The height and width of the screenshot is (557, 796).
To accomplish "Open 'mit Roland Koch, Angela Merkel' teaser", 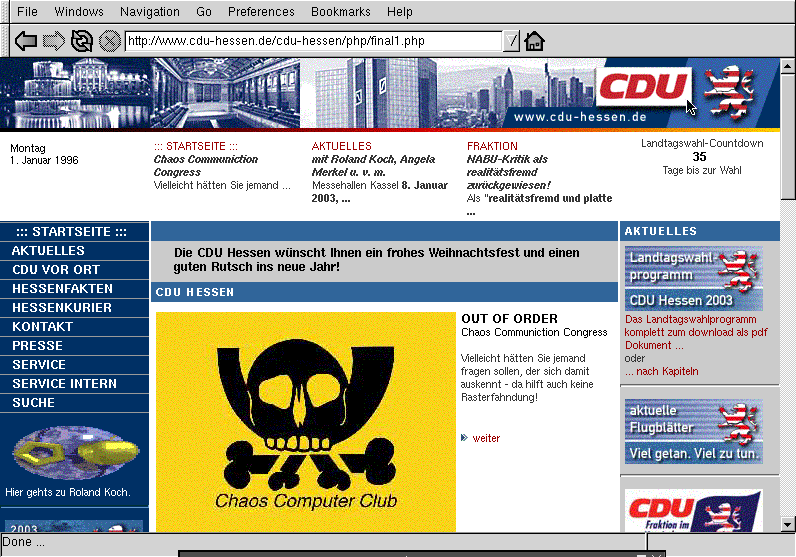I will click(373, 166).
